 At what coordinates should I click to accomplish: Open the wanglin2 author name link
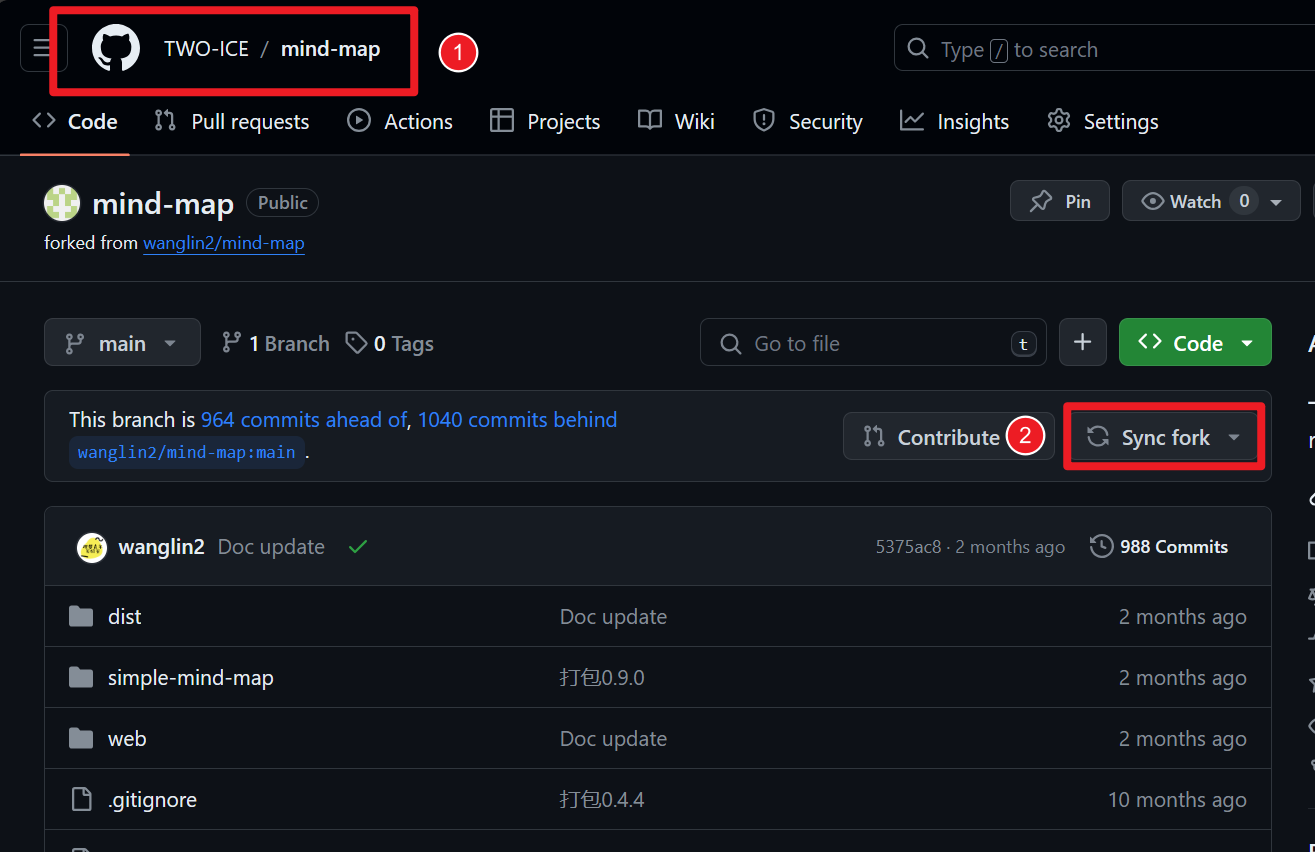click(161, 547)
